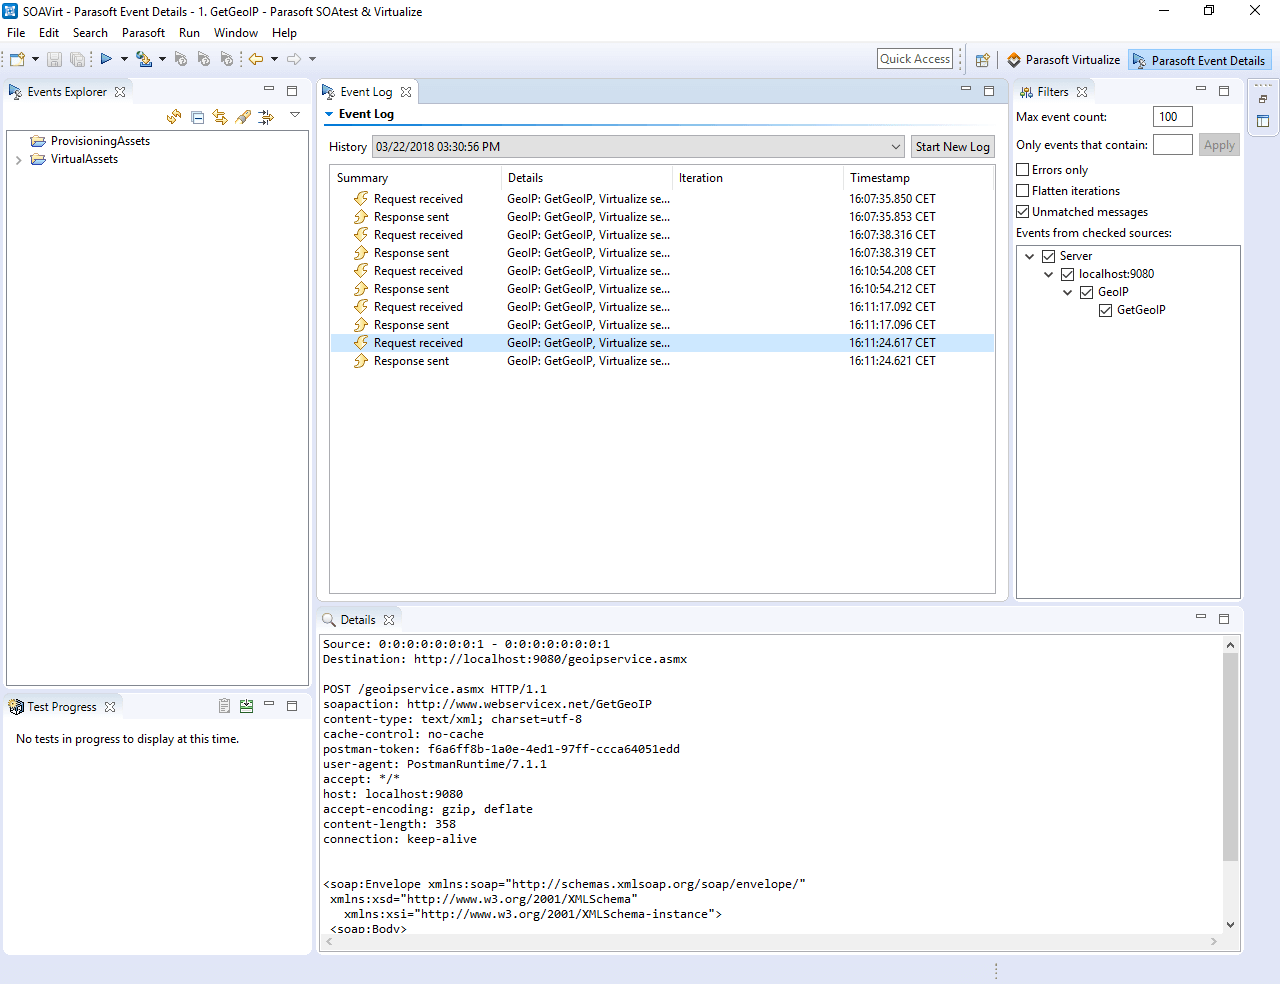Enable the Errors only checkbox
Screen dimensions: 1280x984
(1023, 170)
